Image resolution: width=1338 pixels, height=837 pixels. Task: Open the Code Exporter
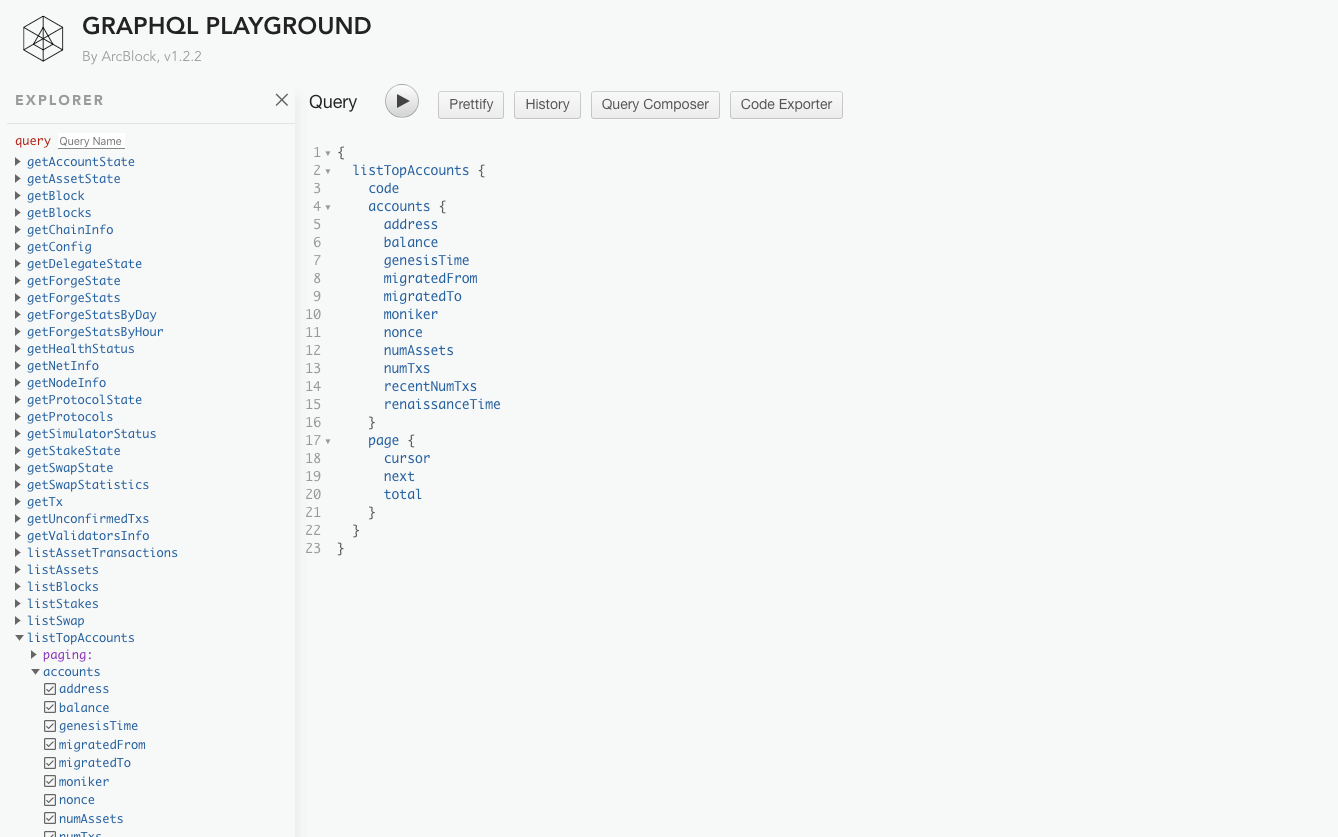[x=786, y=104]
